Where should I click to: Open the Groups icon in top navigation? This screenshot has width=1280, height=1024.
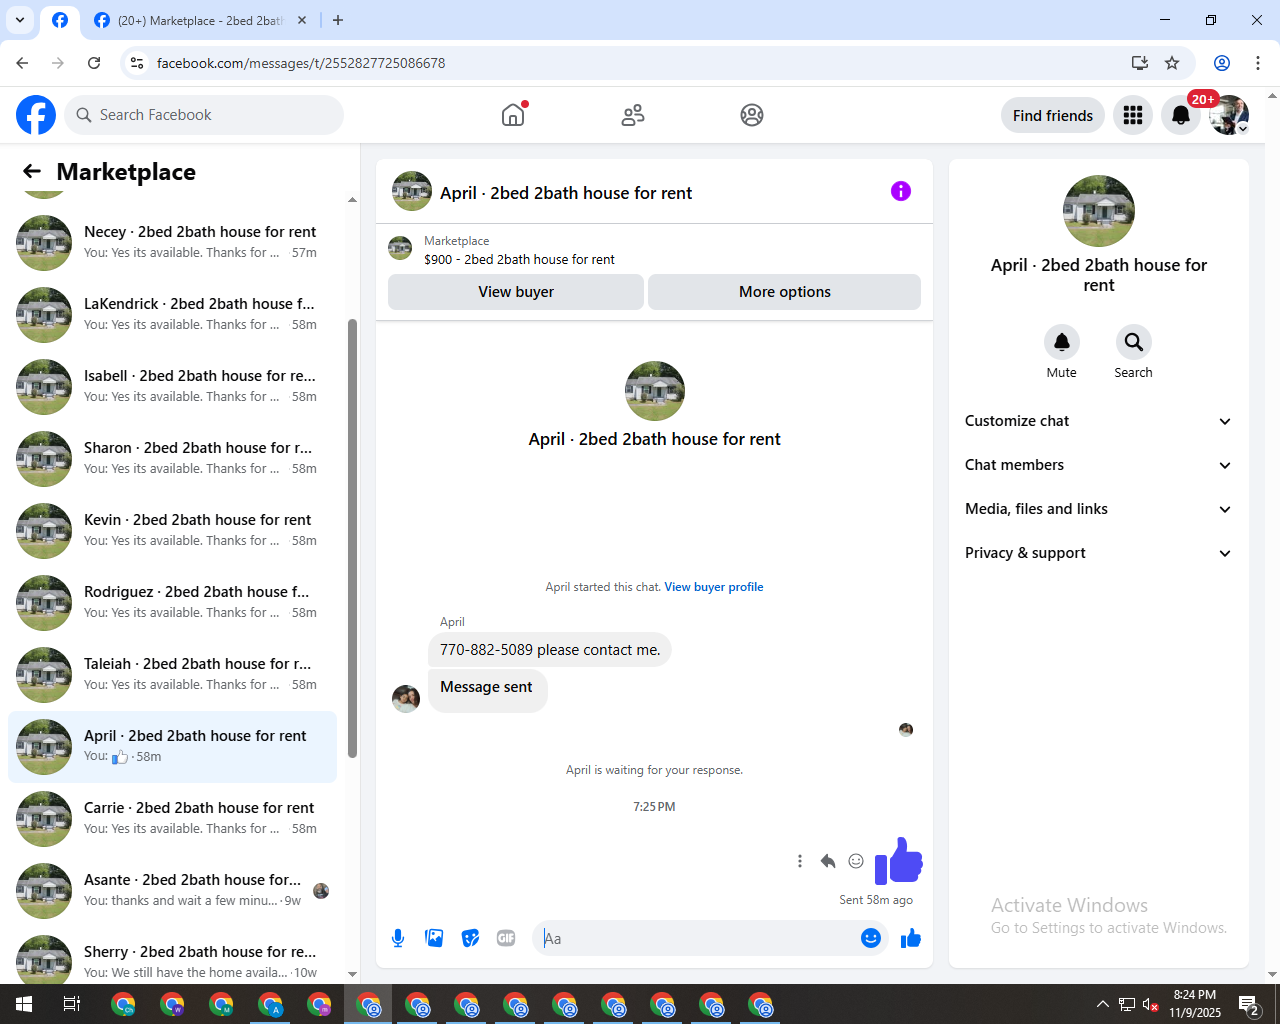(x=752, y=115)
